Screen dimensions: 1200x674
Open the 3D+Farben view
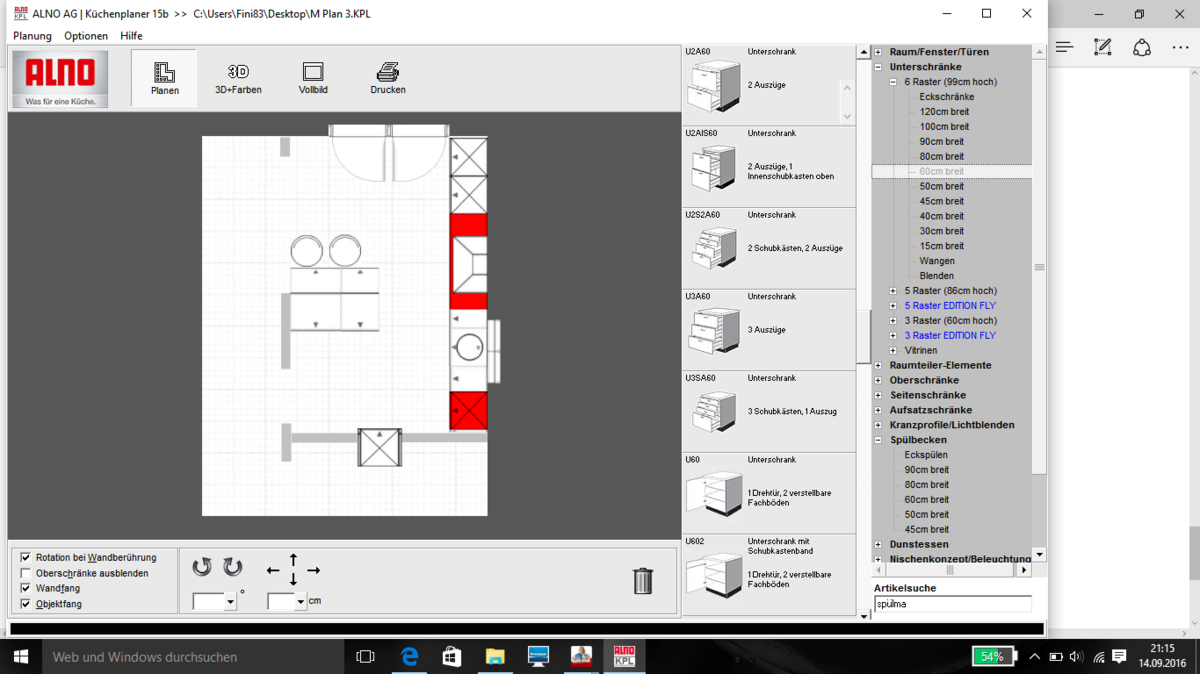click(238, 78)
